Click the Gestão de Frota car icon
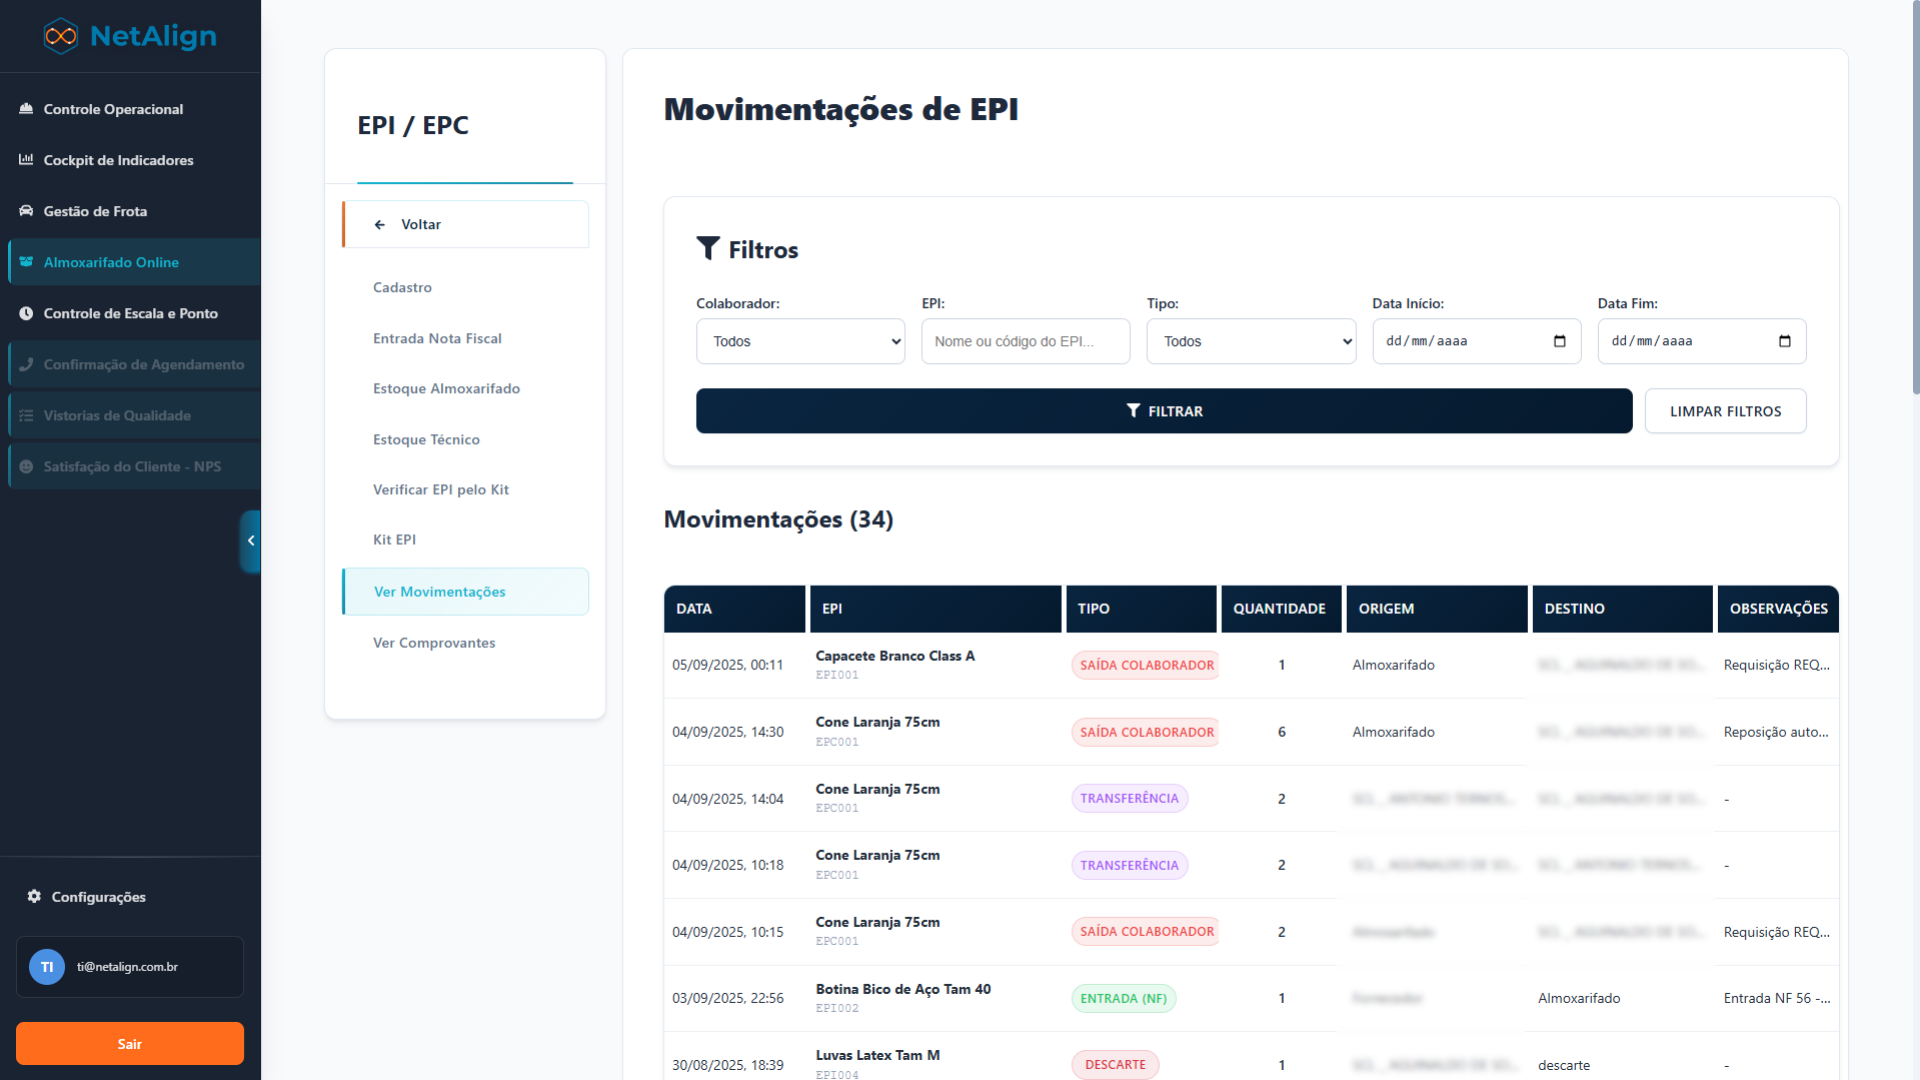 26,211
